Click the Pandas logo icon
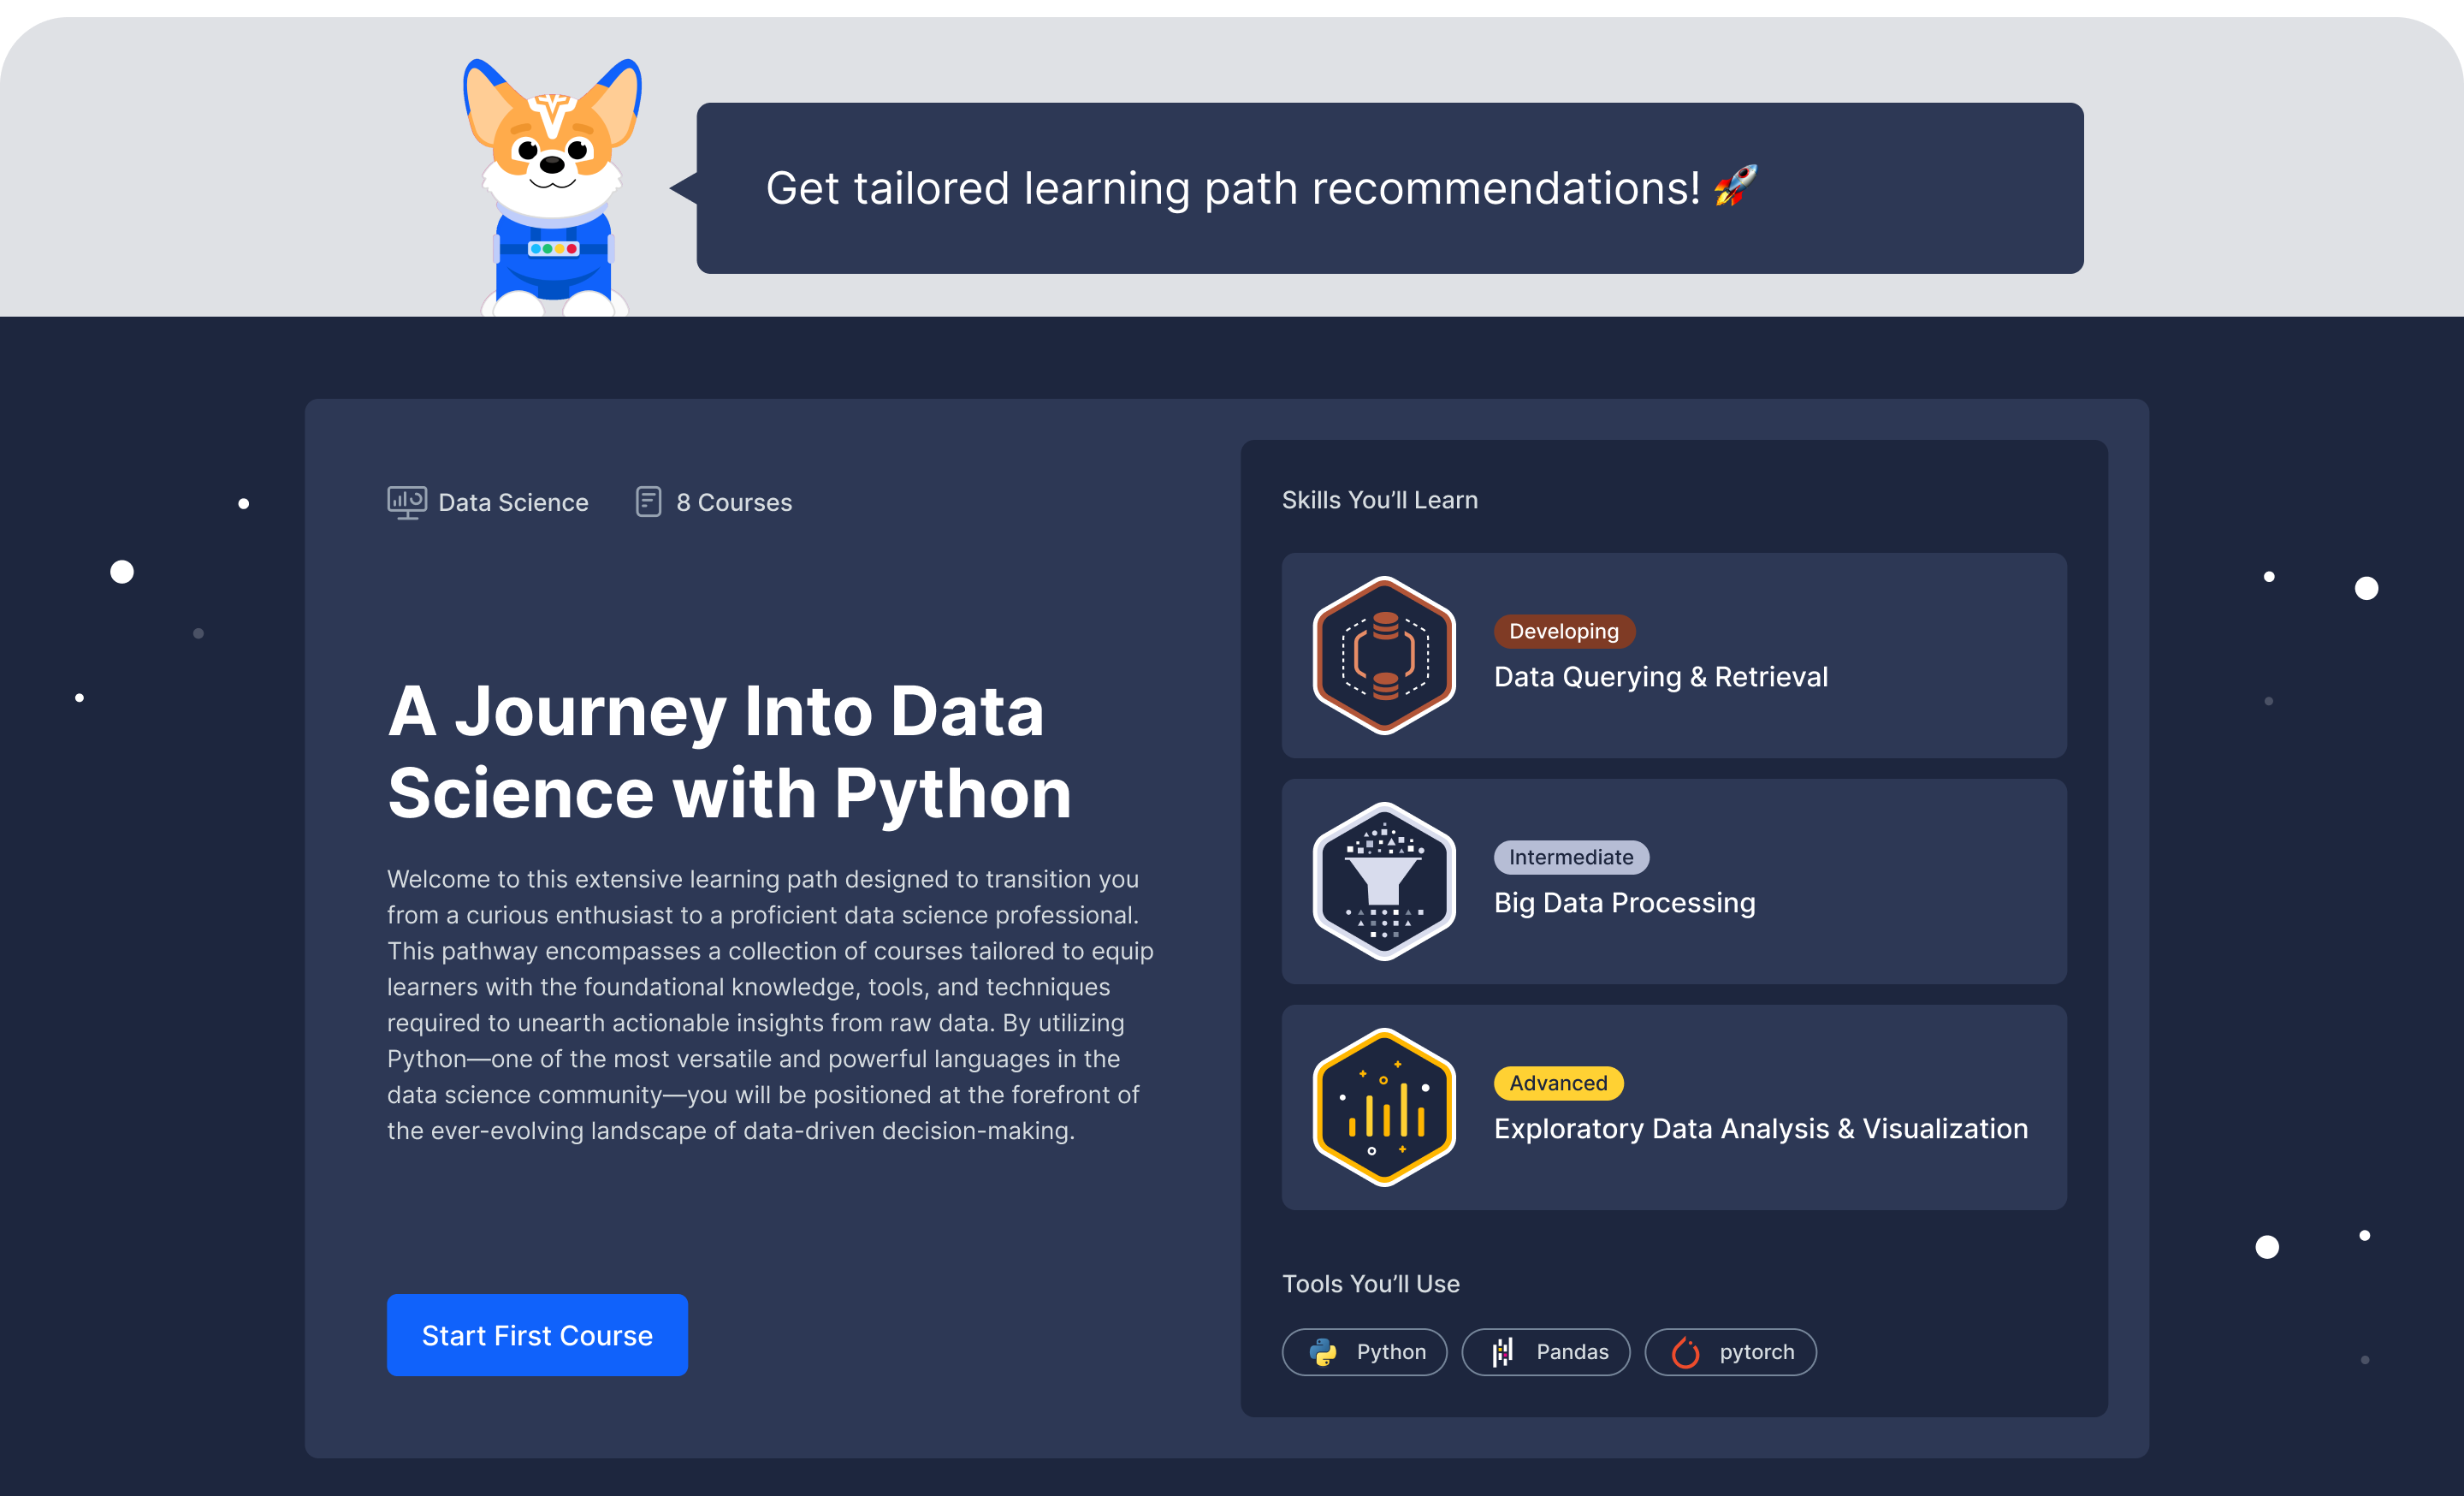Viewport: 2464px width, 1496px height. point(1502,1352)
